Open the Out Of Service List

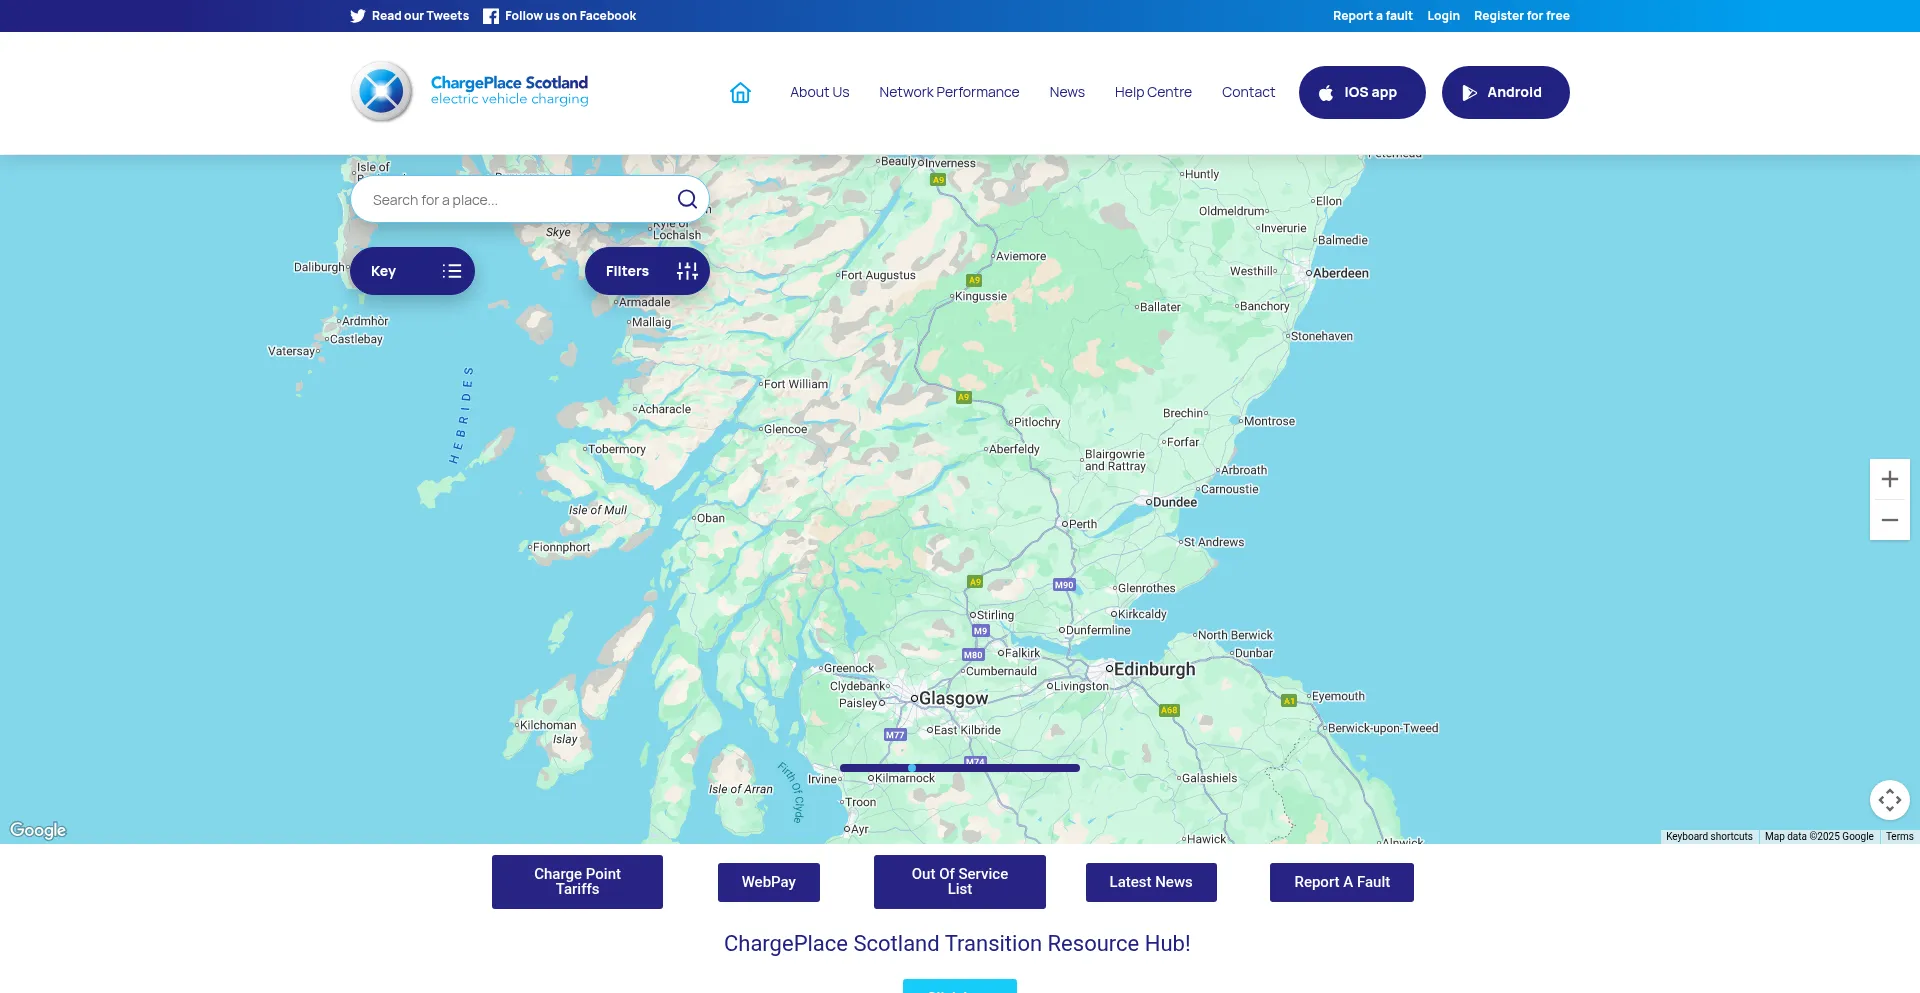[959, 881]
